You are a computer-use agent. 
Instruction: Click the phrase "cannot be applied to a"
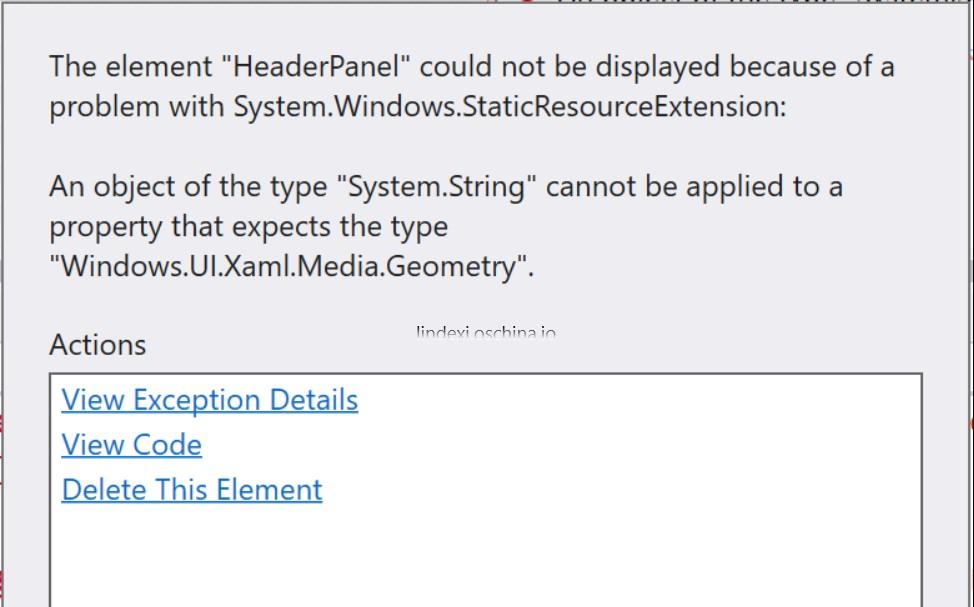(x=694, y=186)
